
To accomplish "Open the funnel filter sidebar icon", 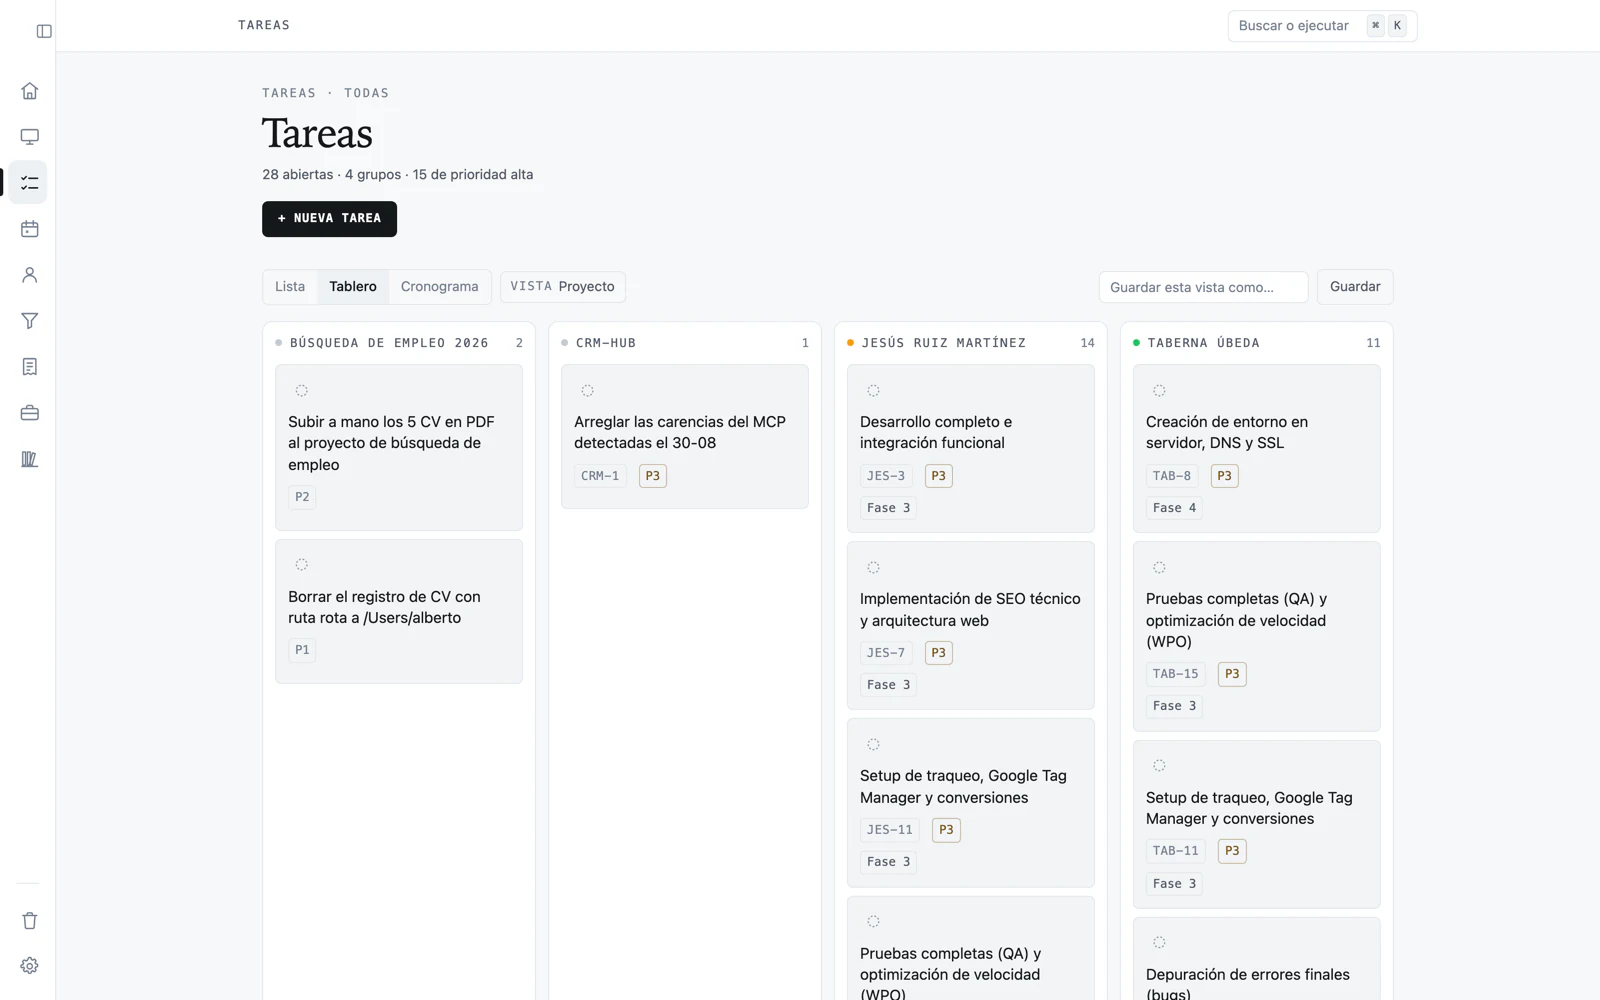I will (30, 321).
